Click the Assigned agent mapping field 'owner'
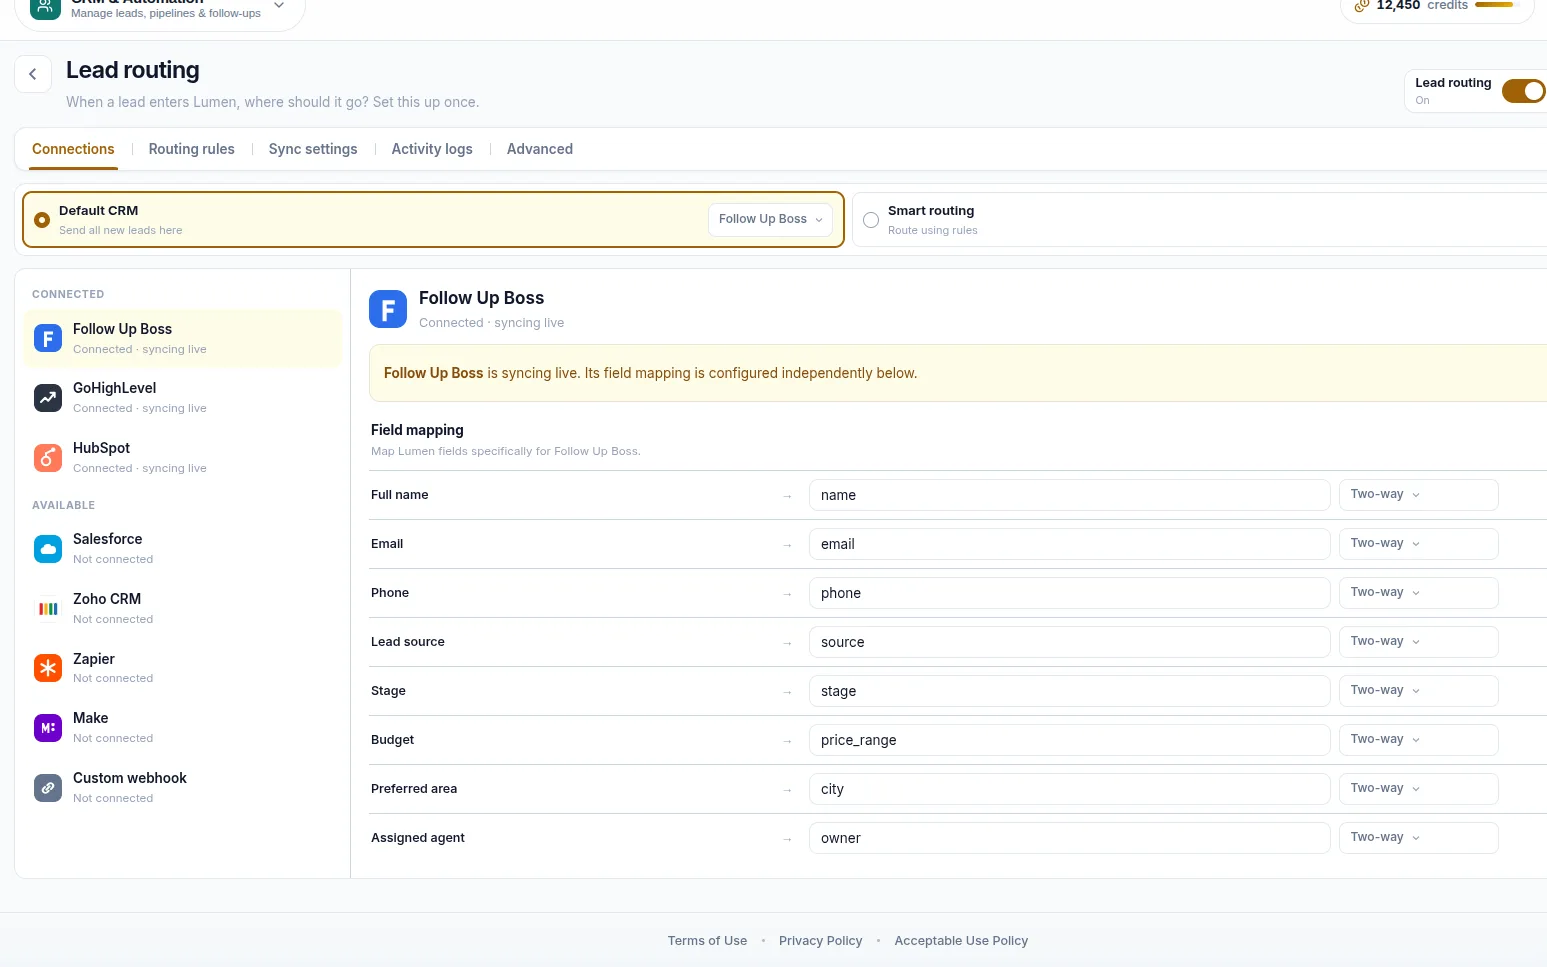1547x967 pixels. [x=1069, y=838]
